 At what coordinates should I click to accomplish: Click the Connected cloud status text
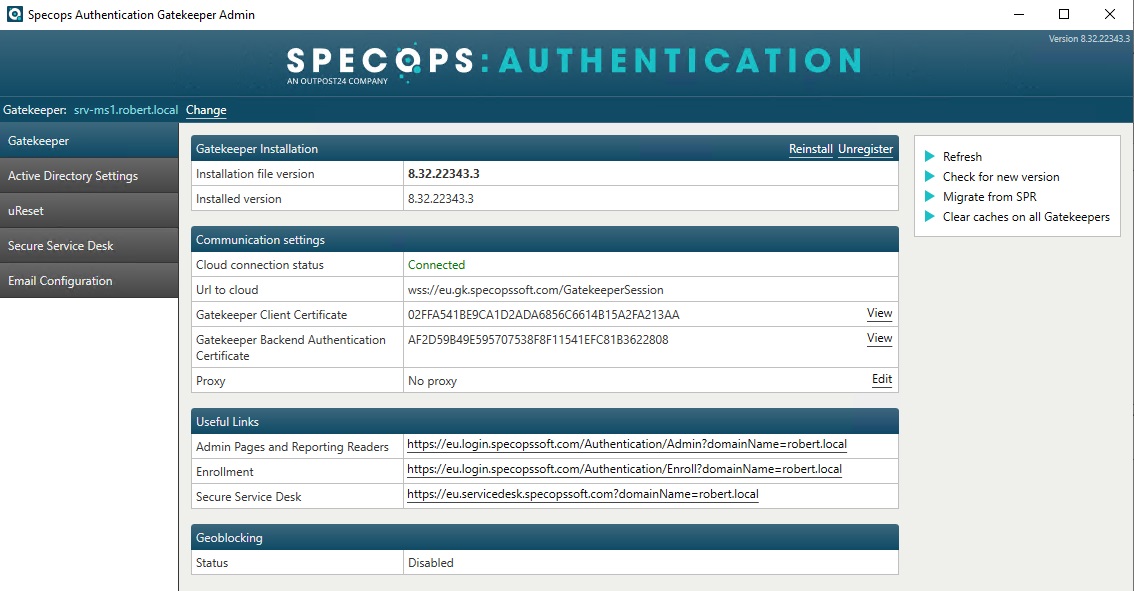436,265
